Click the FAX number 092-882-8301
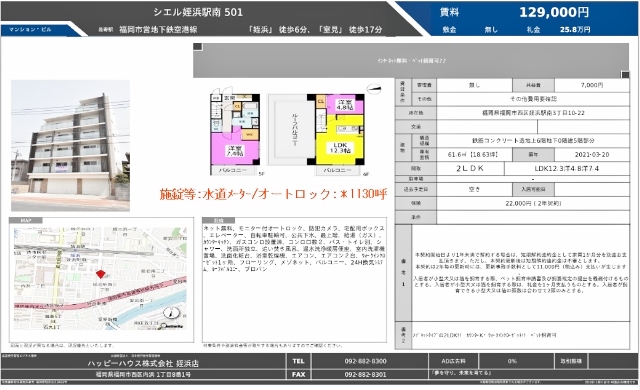This screenshot has height=390, width=640. 365,374
